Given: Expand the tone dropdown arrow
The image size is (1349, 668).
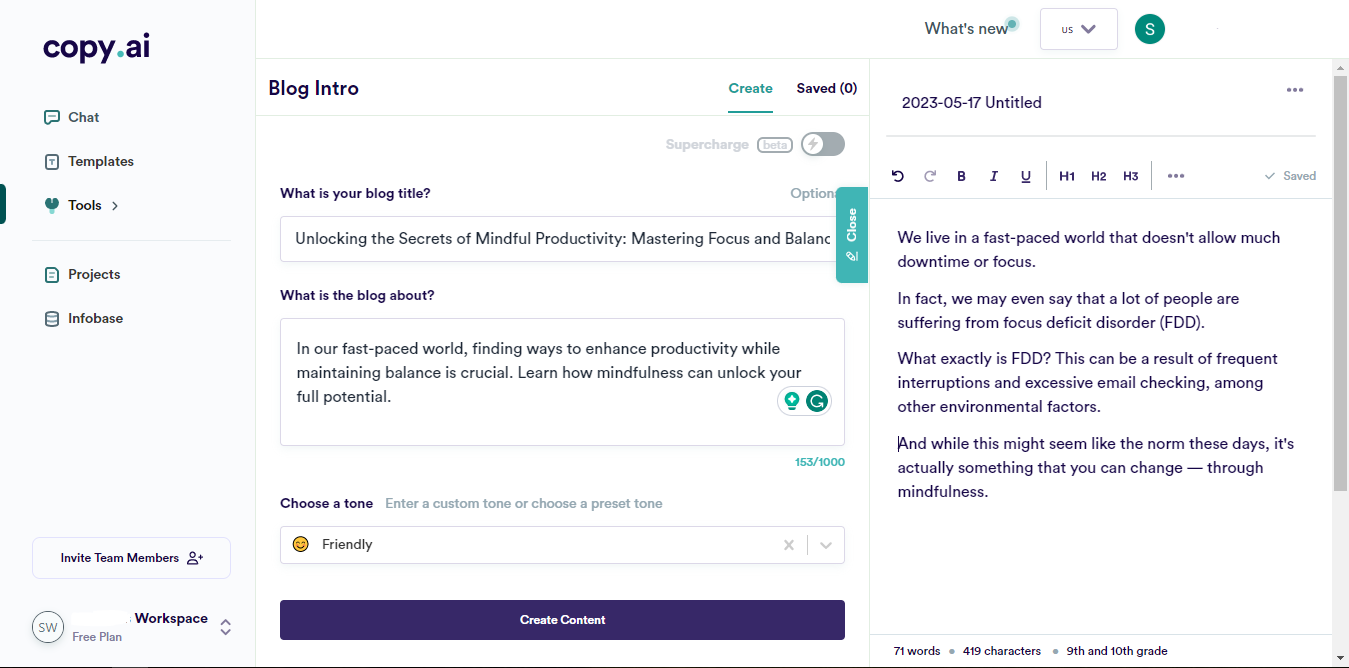Looking at the screenshot, I should (x=826, y=545).
